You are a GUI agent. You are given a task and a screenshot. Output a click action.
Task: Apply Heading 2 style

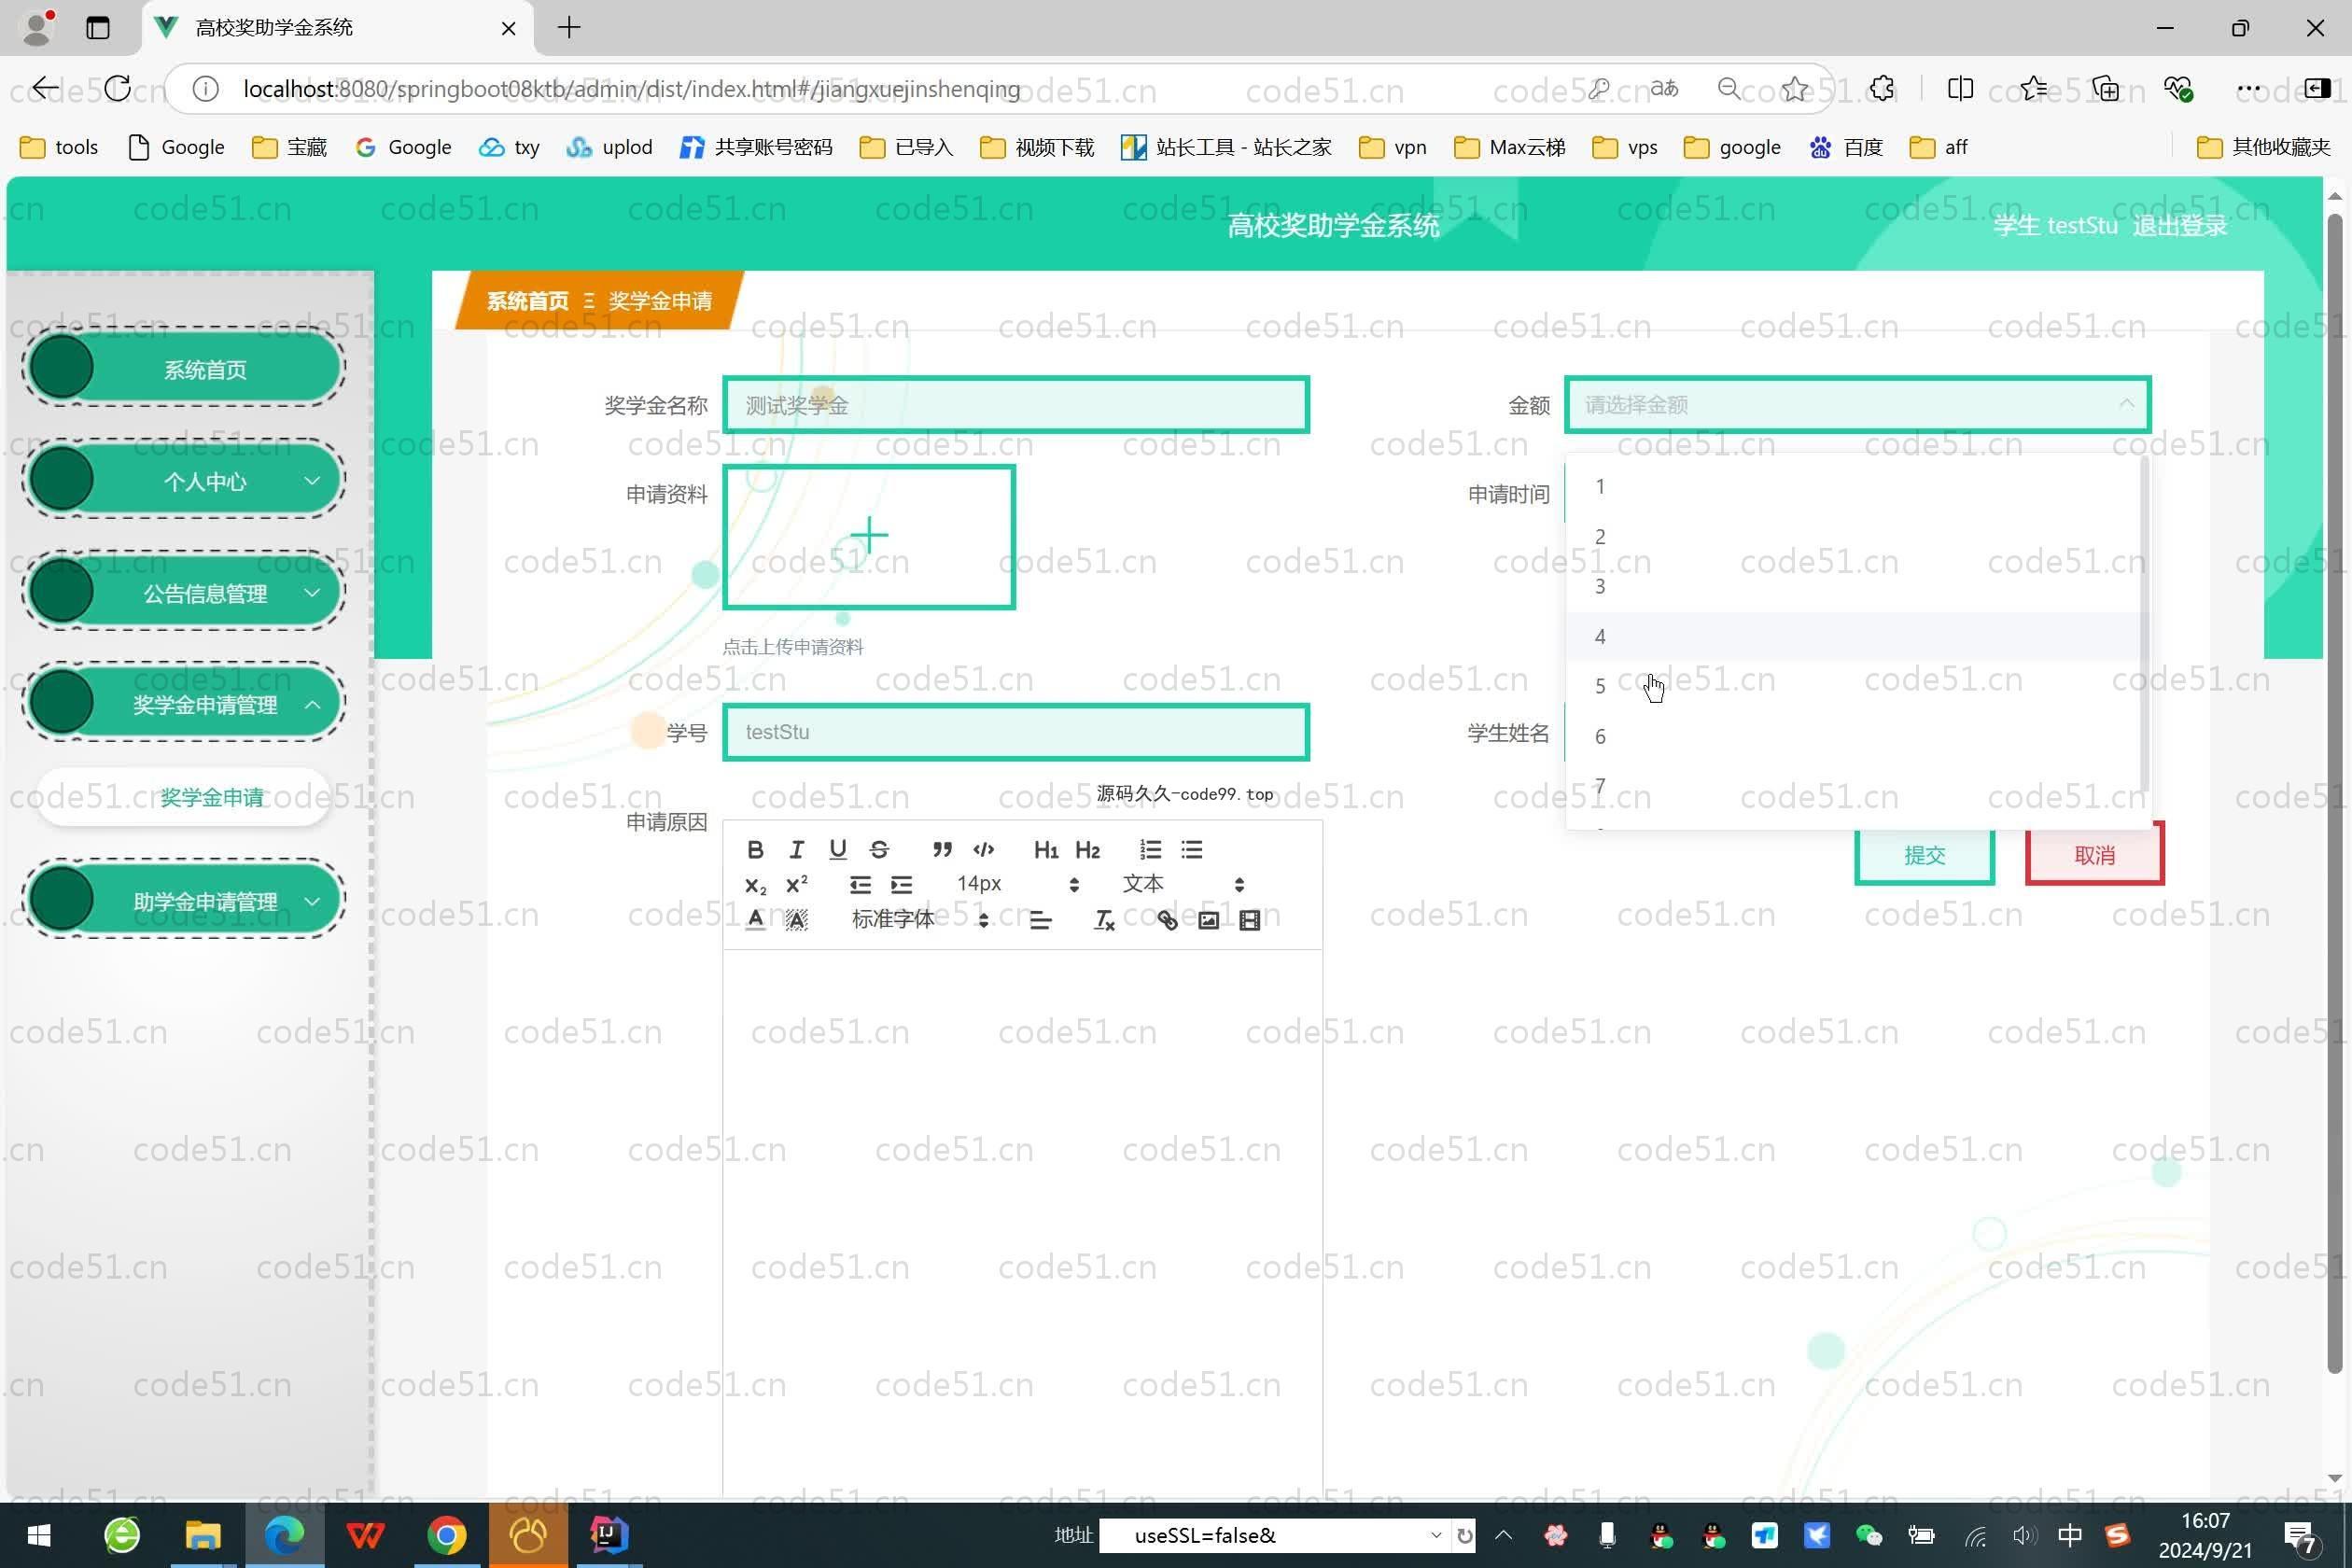tap(1087, 850)
